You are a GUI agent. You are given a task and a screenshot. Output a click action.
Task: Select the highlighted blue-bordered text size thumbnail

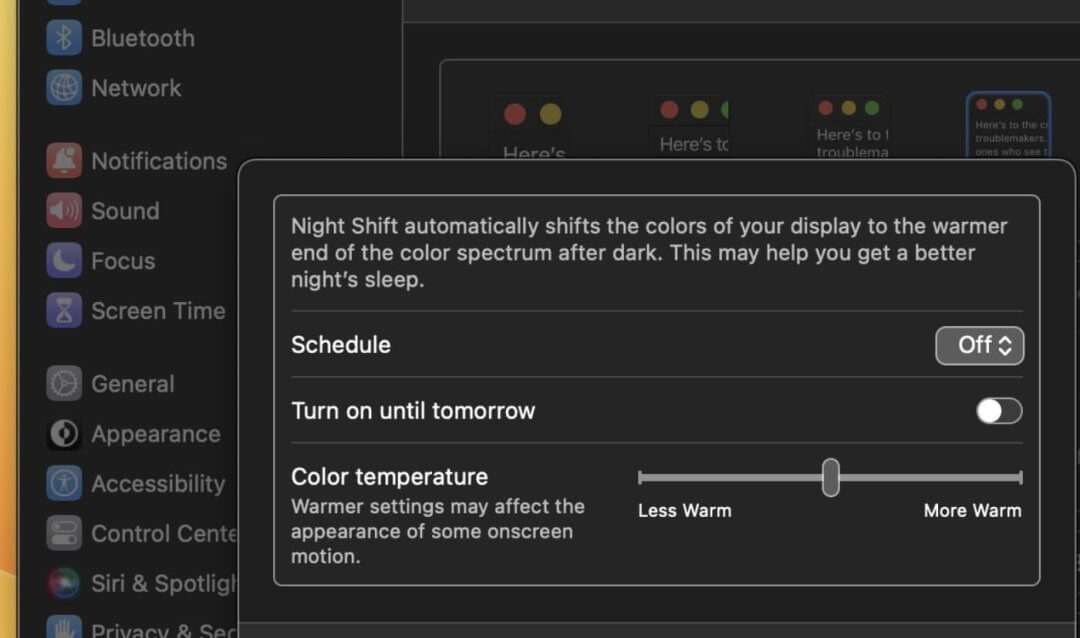click(x=1008, y=126)
